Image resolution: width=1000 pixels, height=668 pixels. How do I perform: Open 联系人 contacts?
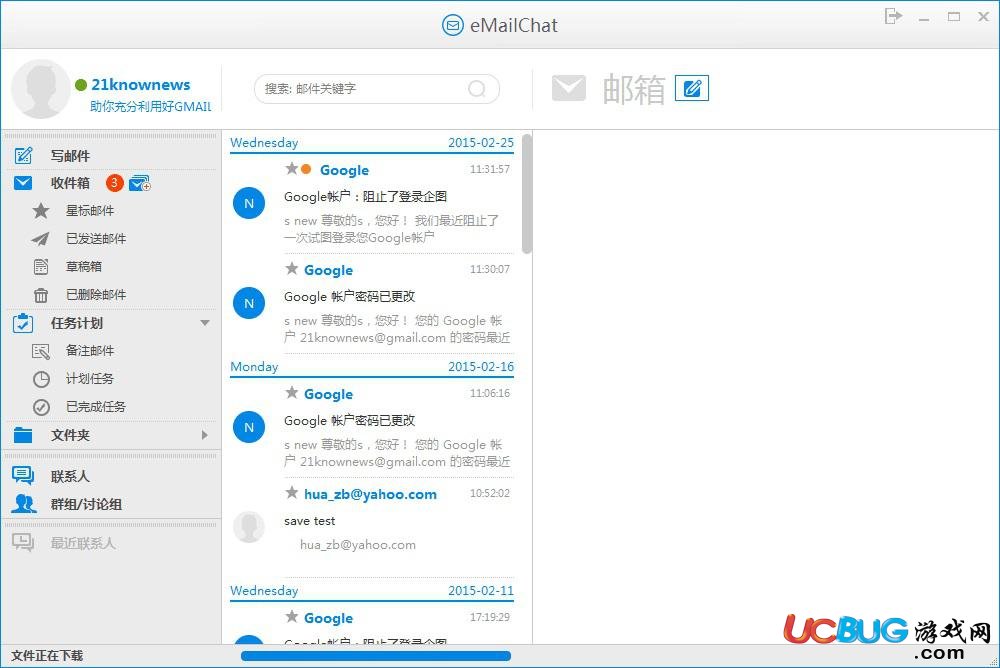pos(70,477)
